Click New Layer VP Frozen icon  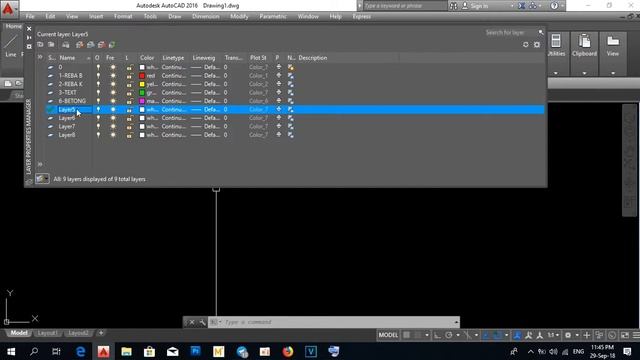(91, 44)
